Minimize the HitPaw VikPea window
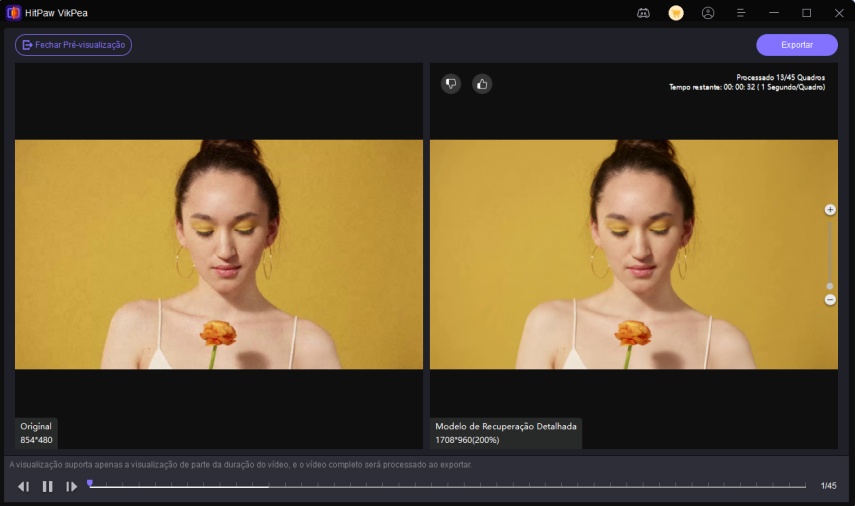855x506 pixels. pos(774,13)
